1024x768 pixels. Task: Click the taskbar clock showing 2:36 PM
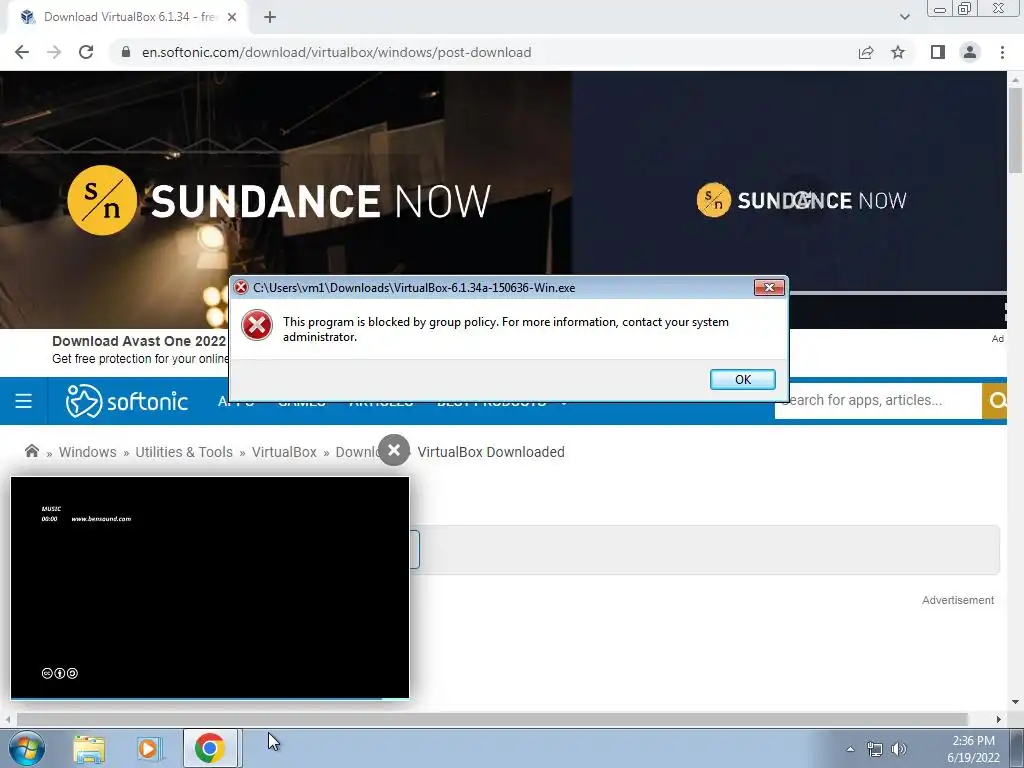point(973,749)
